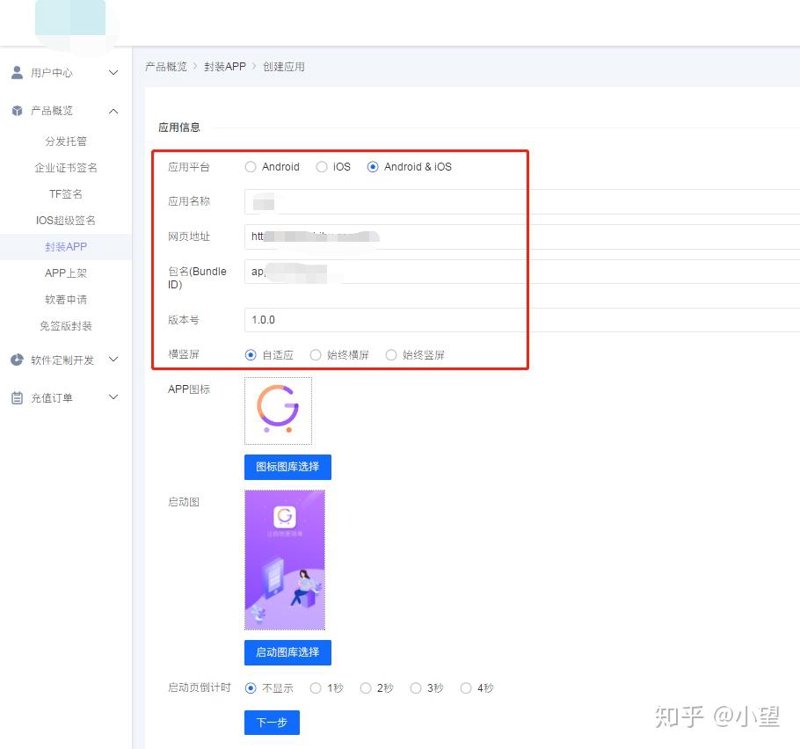Image resolution: width=800 pixels, height=749 pixels.
Task: Select 3秒 countdown option
Action: click(415, 688)
